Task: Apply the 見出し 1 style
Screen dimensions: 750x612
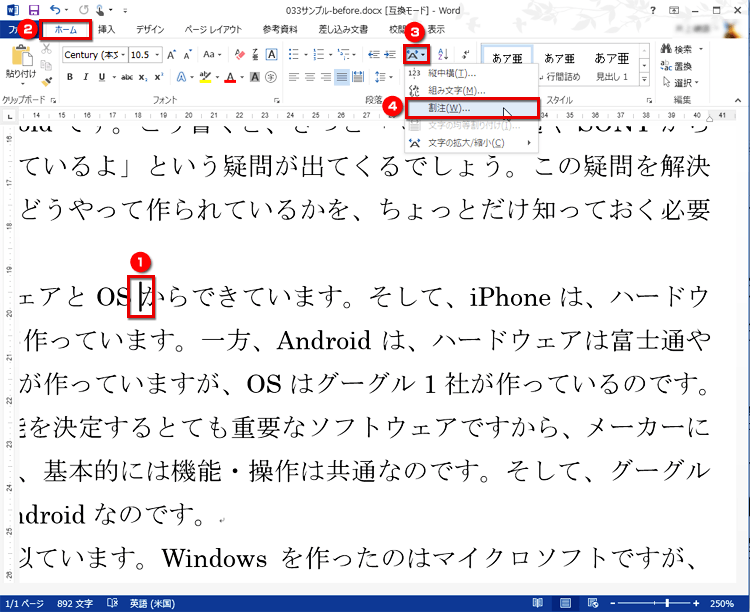Action: (x=611, y=66)
